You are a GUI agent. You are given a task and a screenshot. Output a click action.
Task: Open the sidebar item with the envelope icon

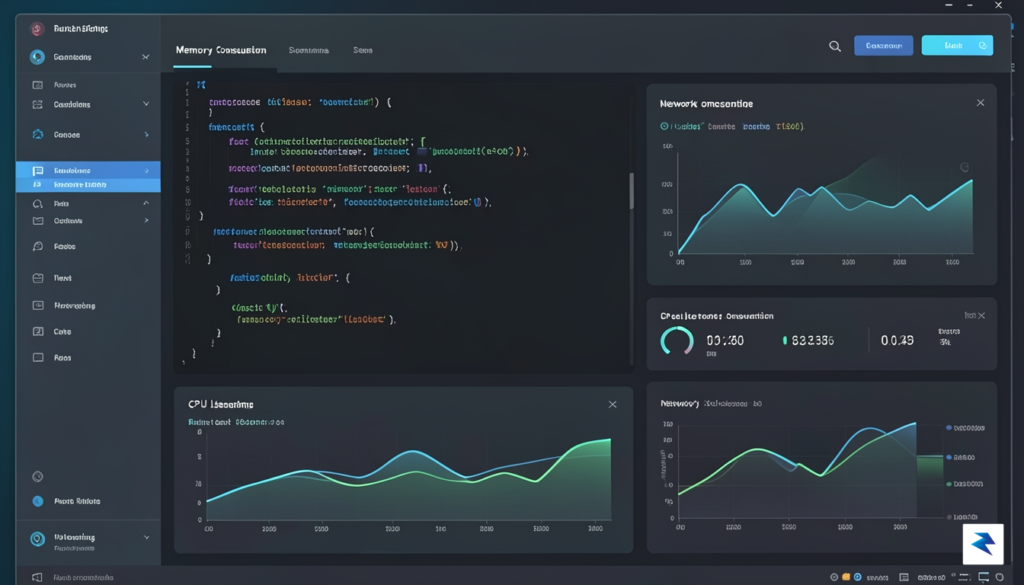[38, 221]
